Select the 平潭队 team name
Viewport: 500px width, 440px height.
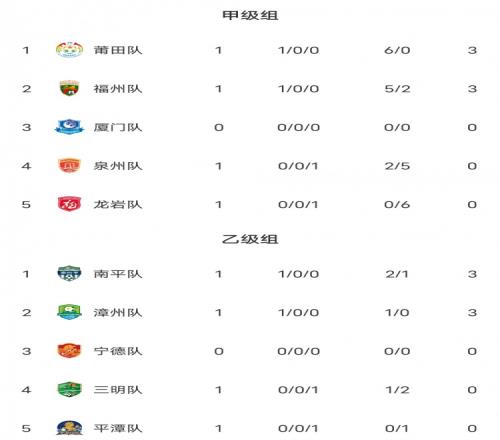tap(118, 428)
